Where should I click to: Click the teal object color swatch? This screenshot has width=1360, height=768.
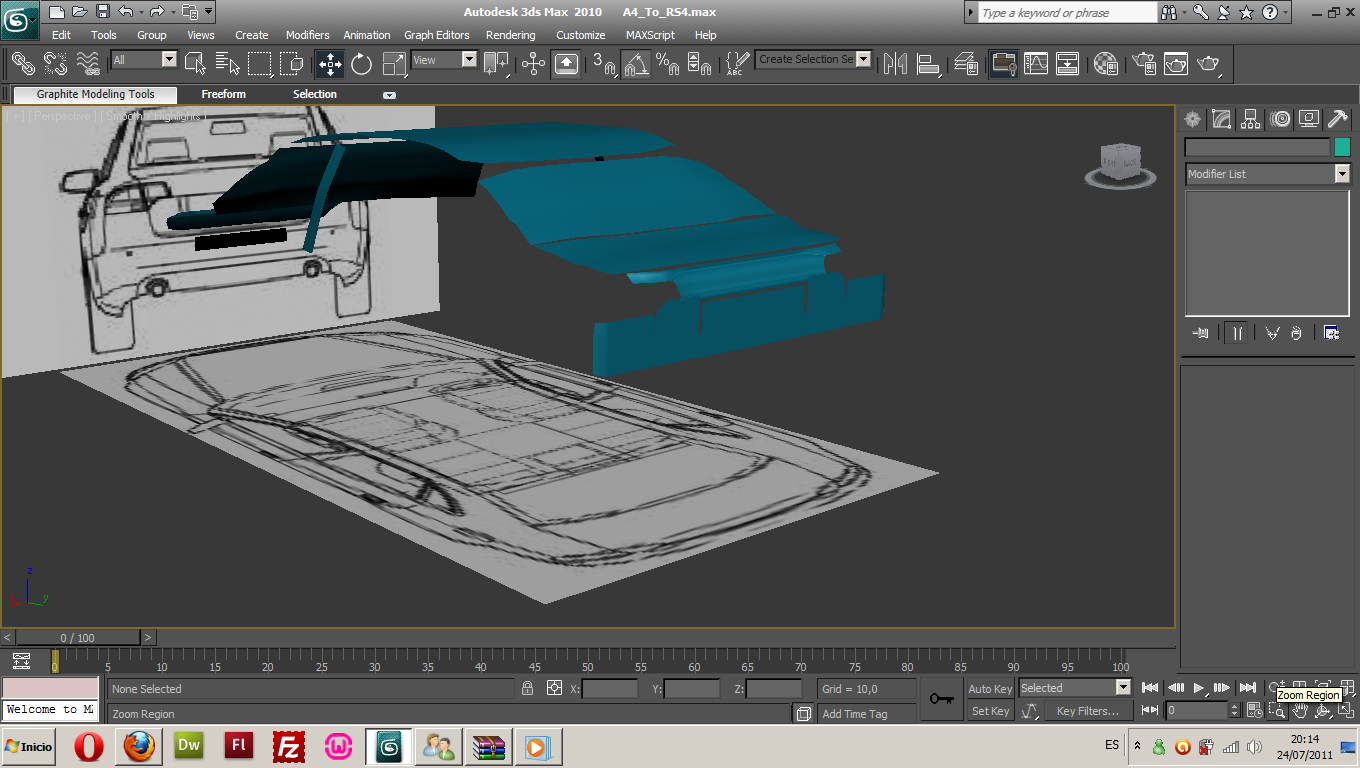click(1342, 147)
